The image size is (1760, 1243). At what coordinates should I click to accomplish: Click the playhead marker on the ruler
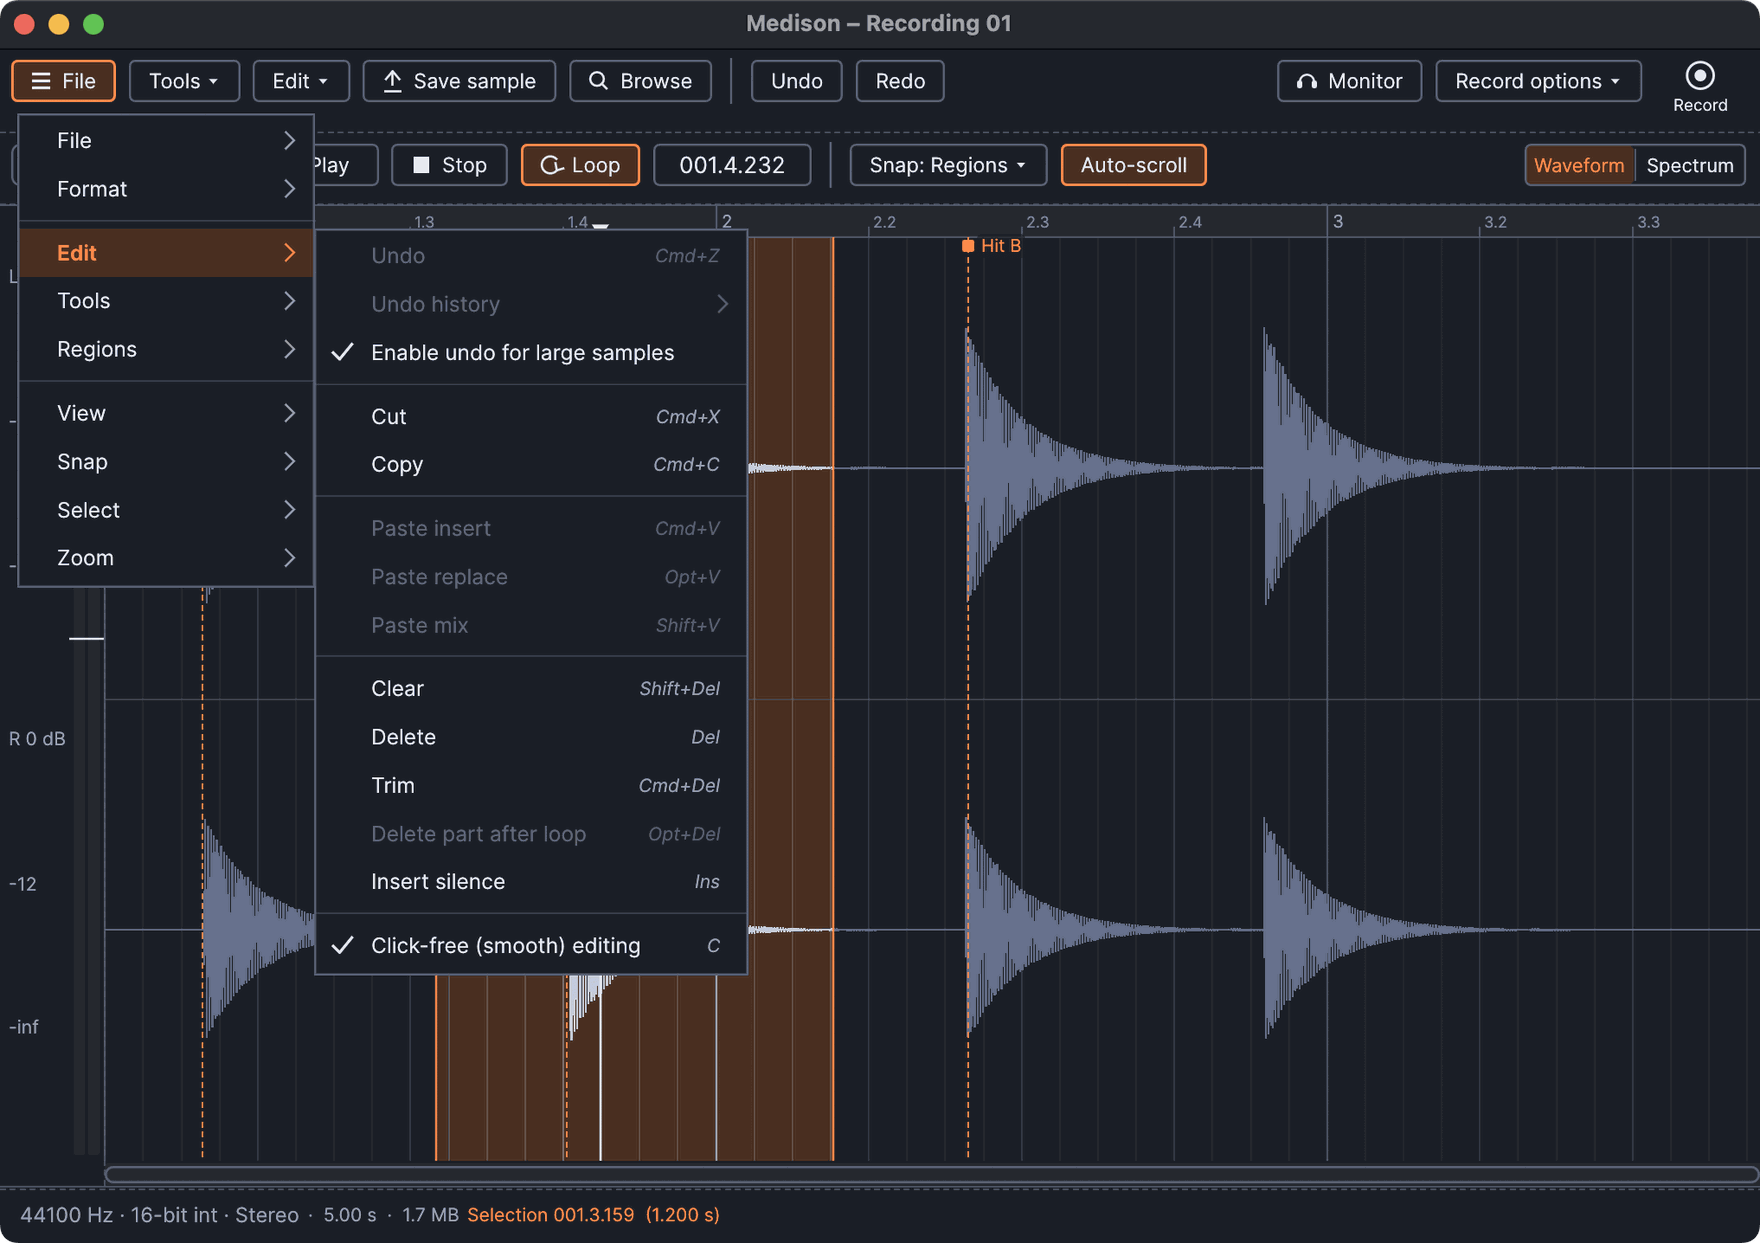[600, 226]
